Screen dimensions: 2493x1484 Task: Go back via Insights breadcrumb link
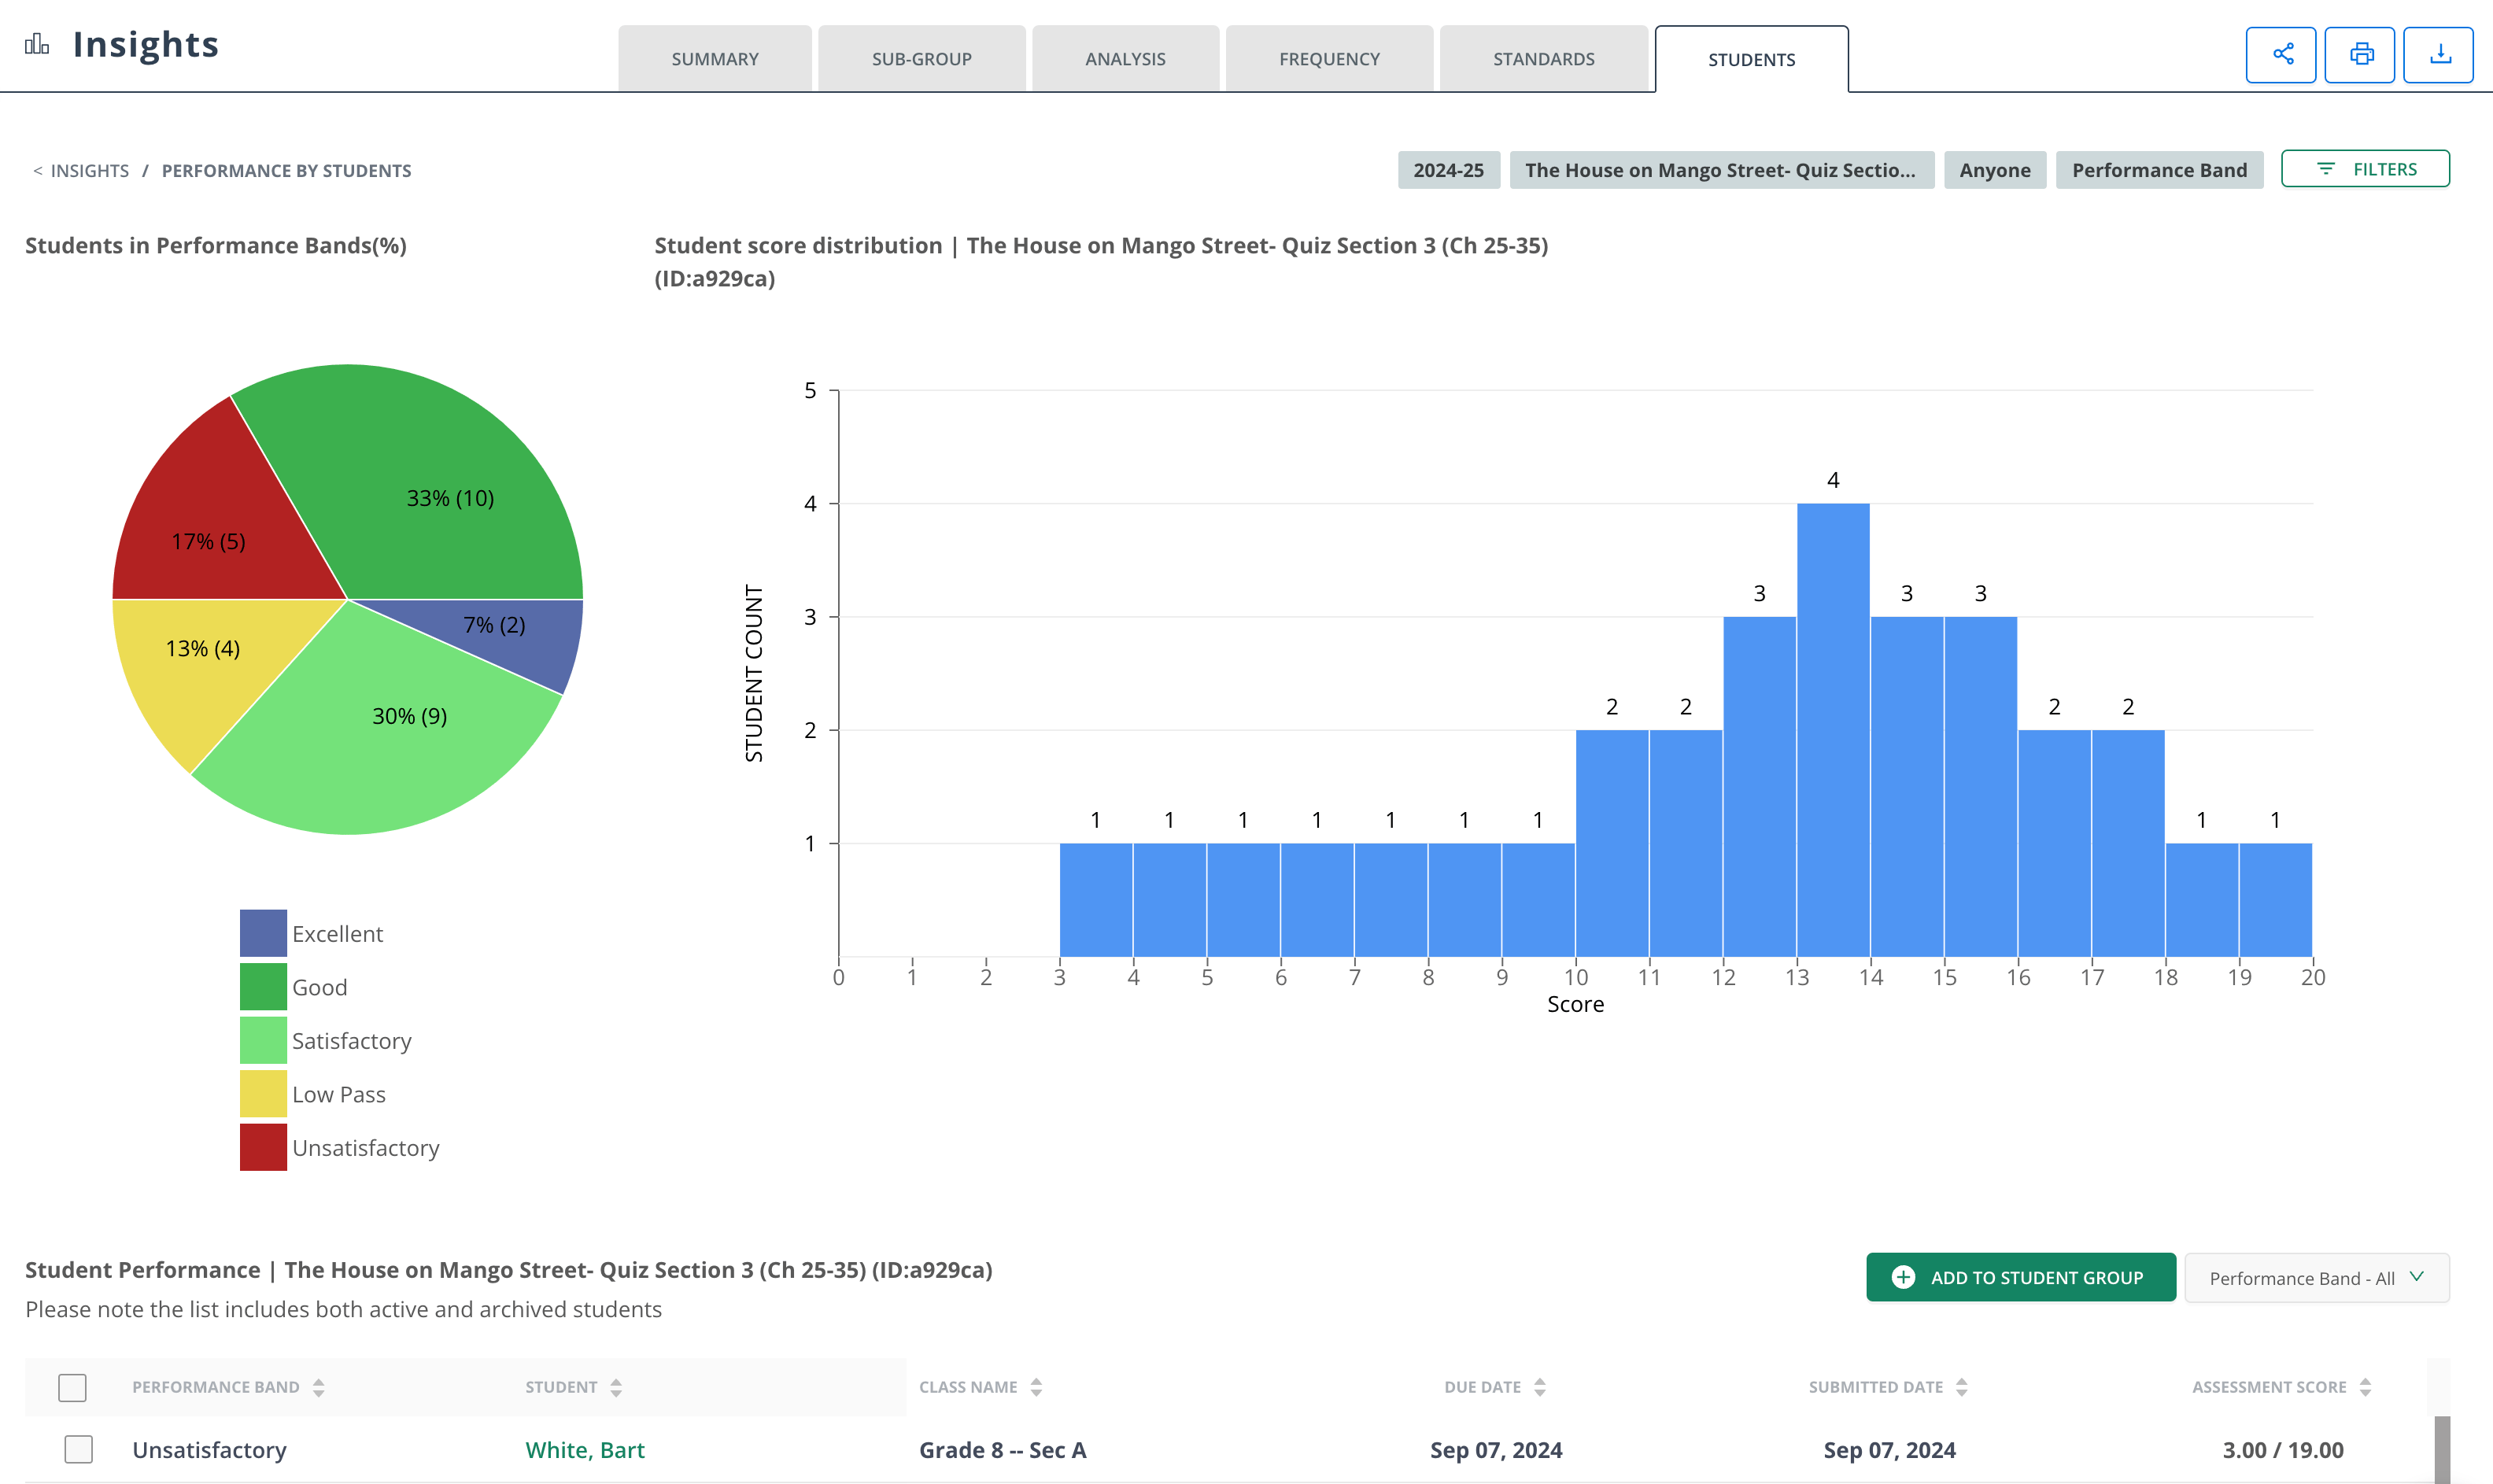click(x=89, y=171)
